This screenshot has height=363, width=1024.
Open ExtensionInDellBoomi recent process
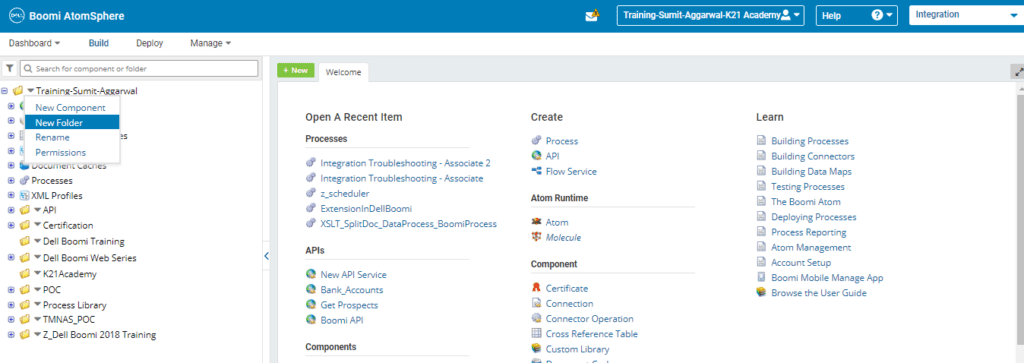[366, 208]
